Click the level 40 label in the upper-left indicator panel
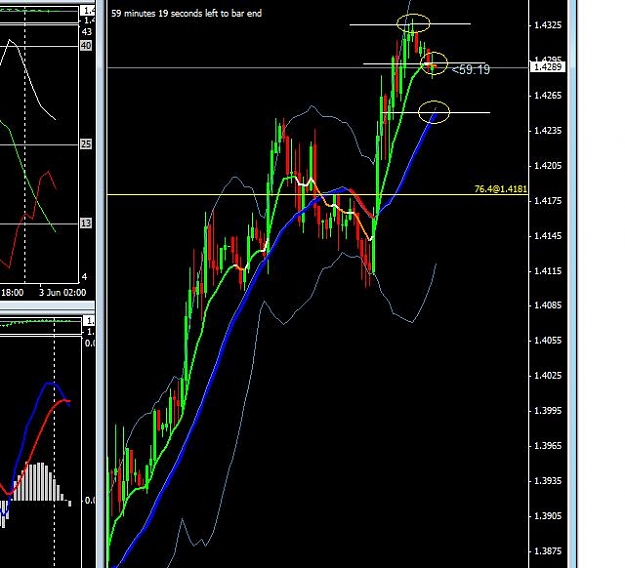The image size is (625, 568). pyautogui.click(x=86, y=45)
